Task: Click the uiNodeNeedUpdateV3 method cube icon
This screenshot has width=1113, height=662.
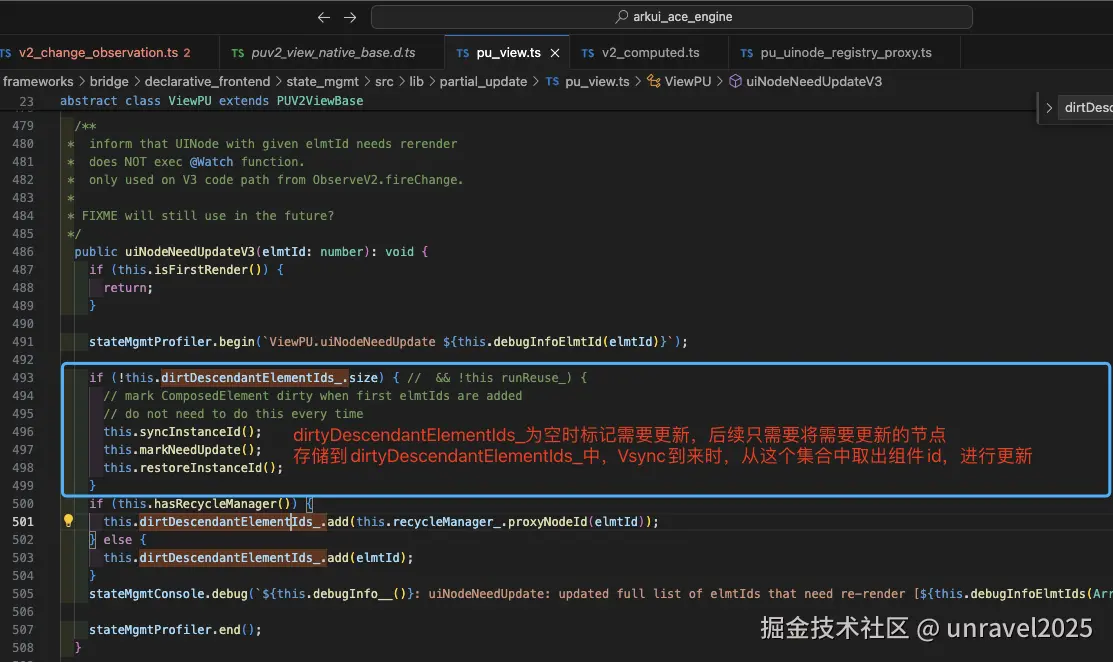Action: click(x=735, y=82)
